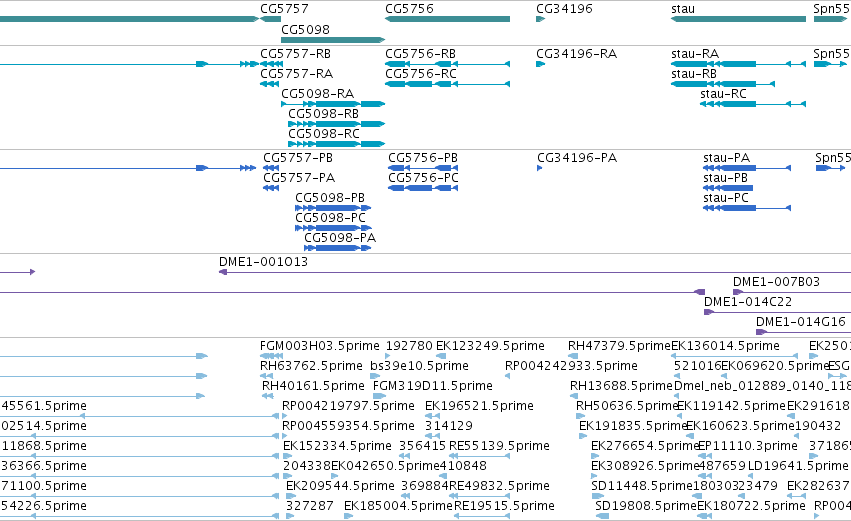This screenshot has width=851, height=521.
Task: Click EST RE55139.5prime
Action: click(x=499, y=447)
